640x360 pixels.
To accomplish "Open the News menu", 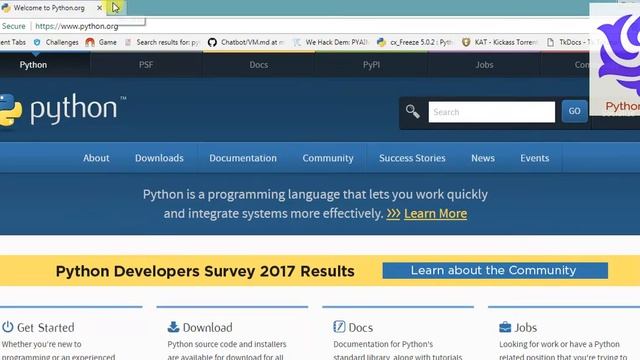I will point(483,158).
